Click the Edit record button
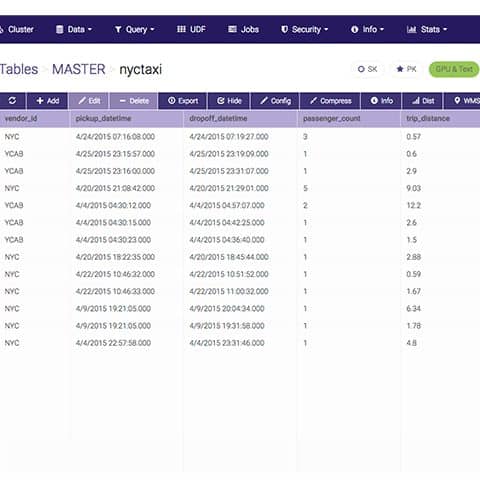This screenshot has height=485, width=480. 89,101
